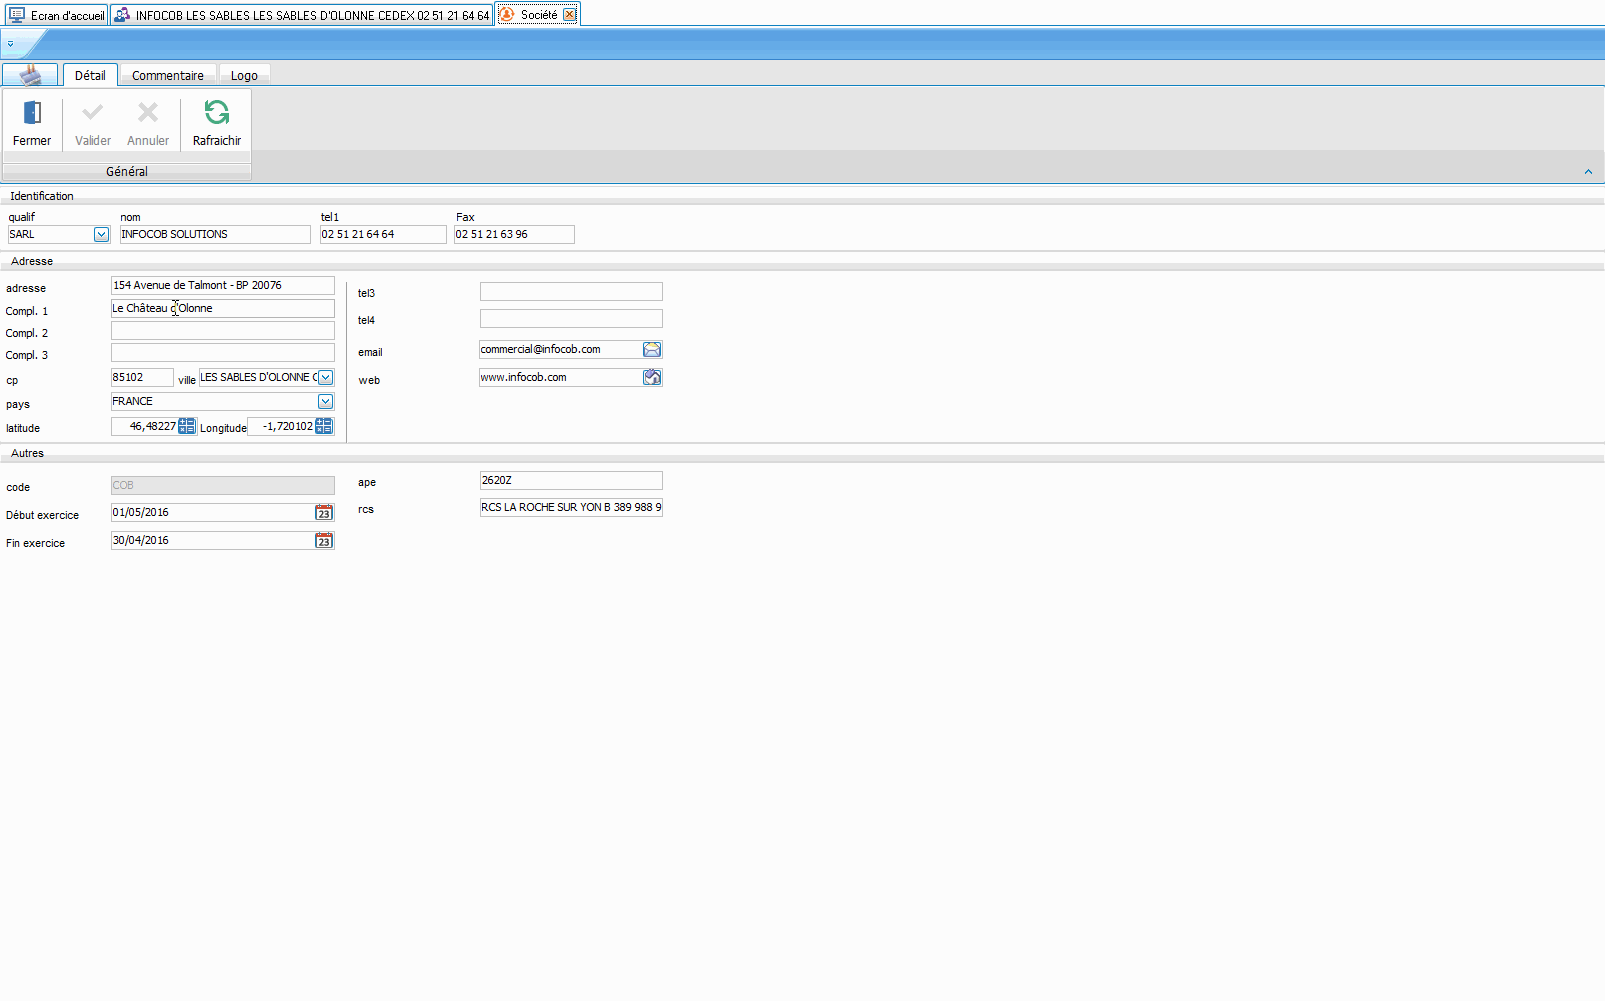
Task: Open website icon next to web field
Action: (x=652, y=377)
